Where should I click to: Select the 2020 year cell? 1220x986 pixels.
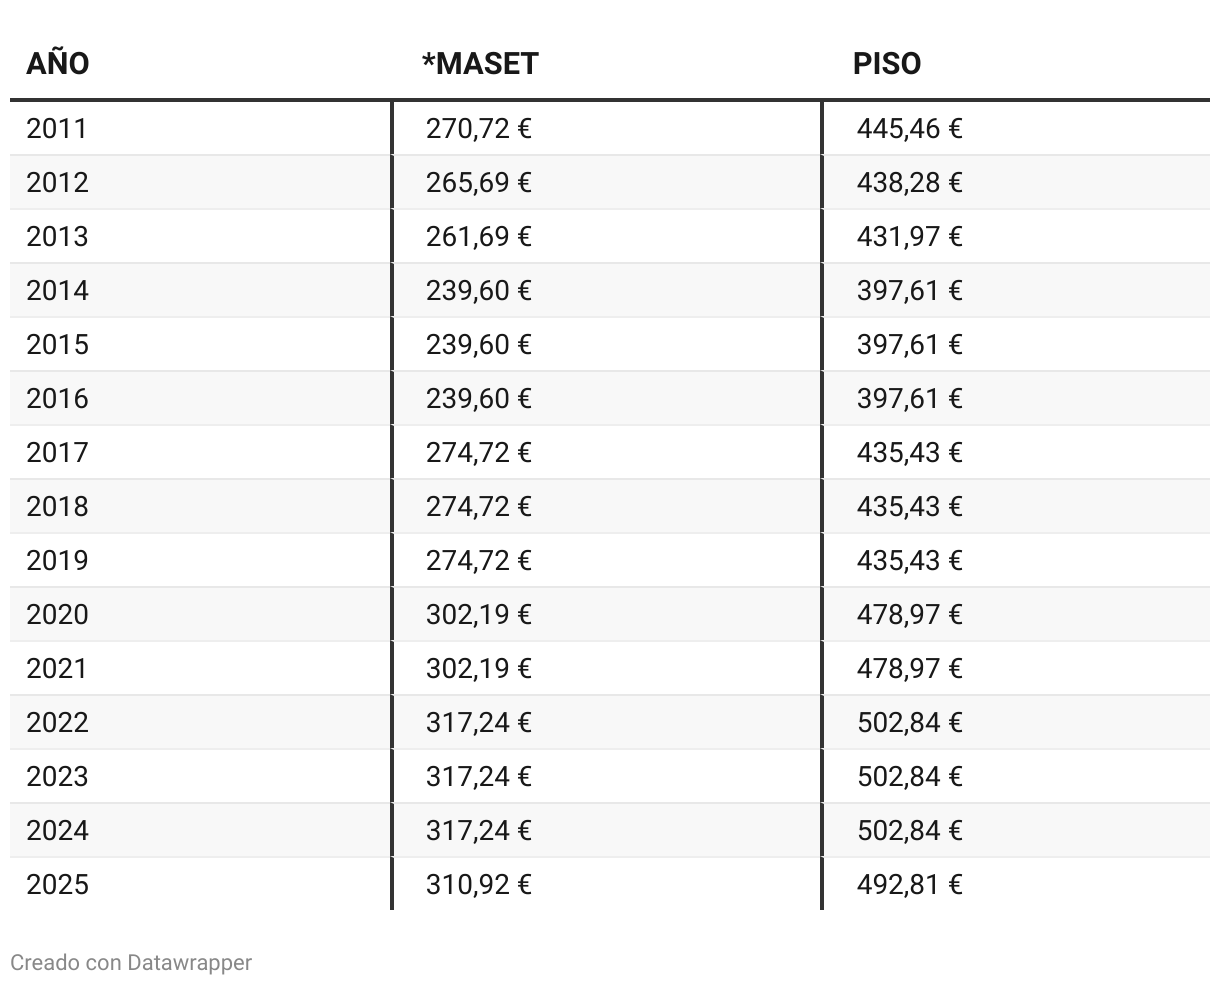(57, 615)
